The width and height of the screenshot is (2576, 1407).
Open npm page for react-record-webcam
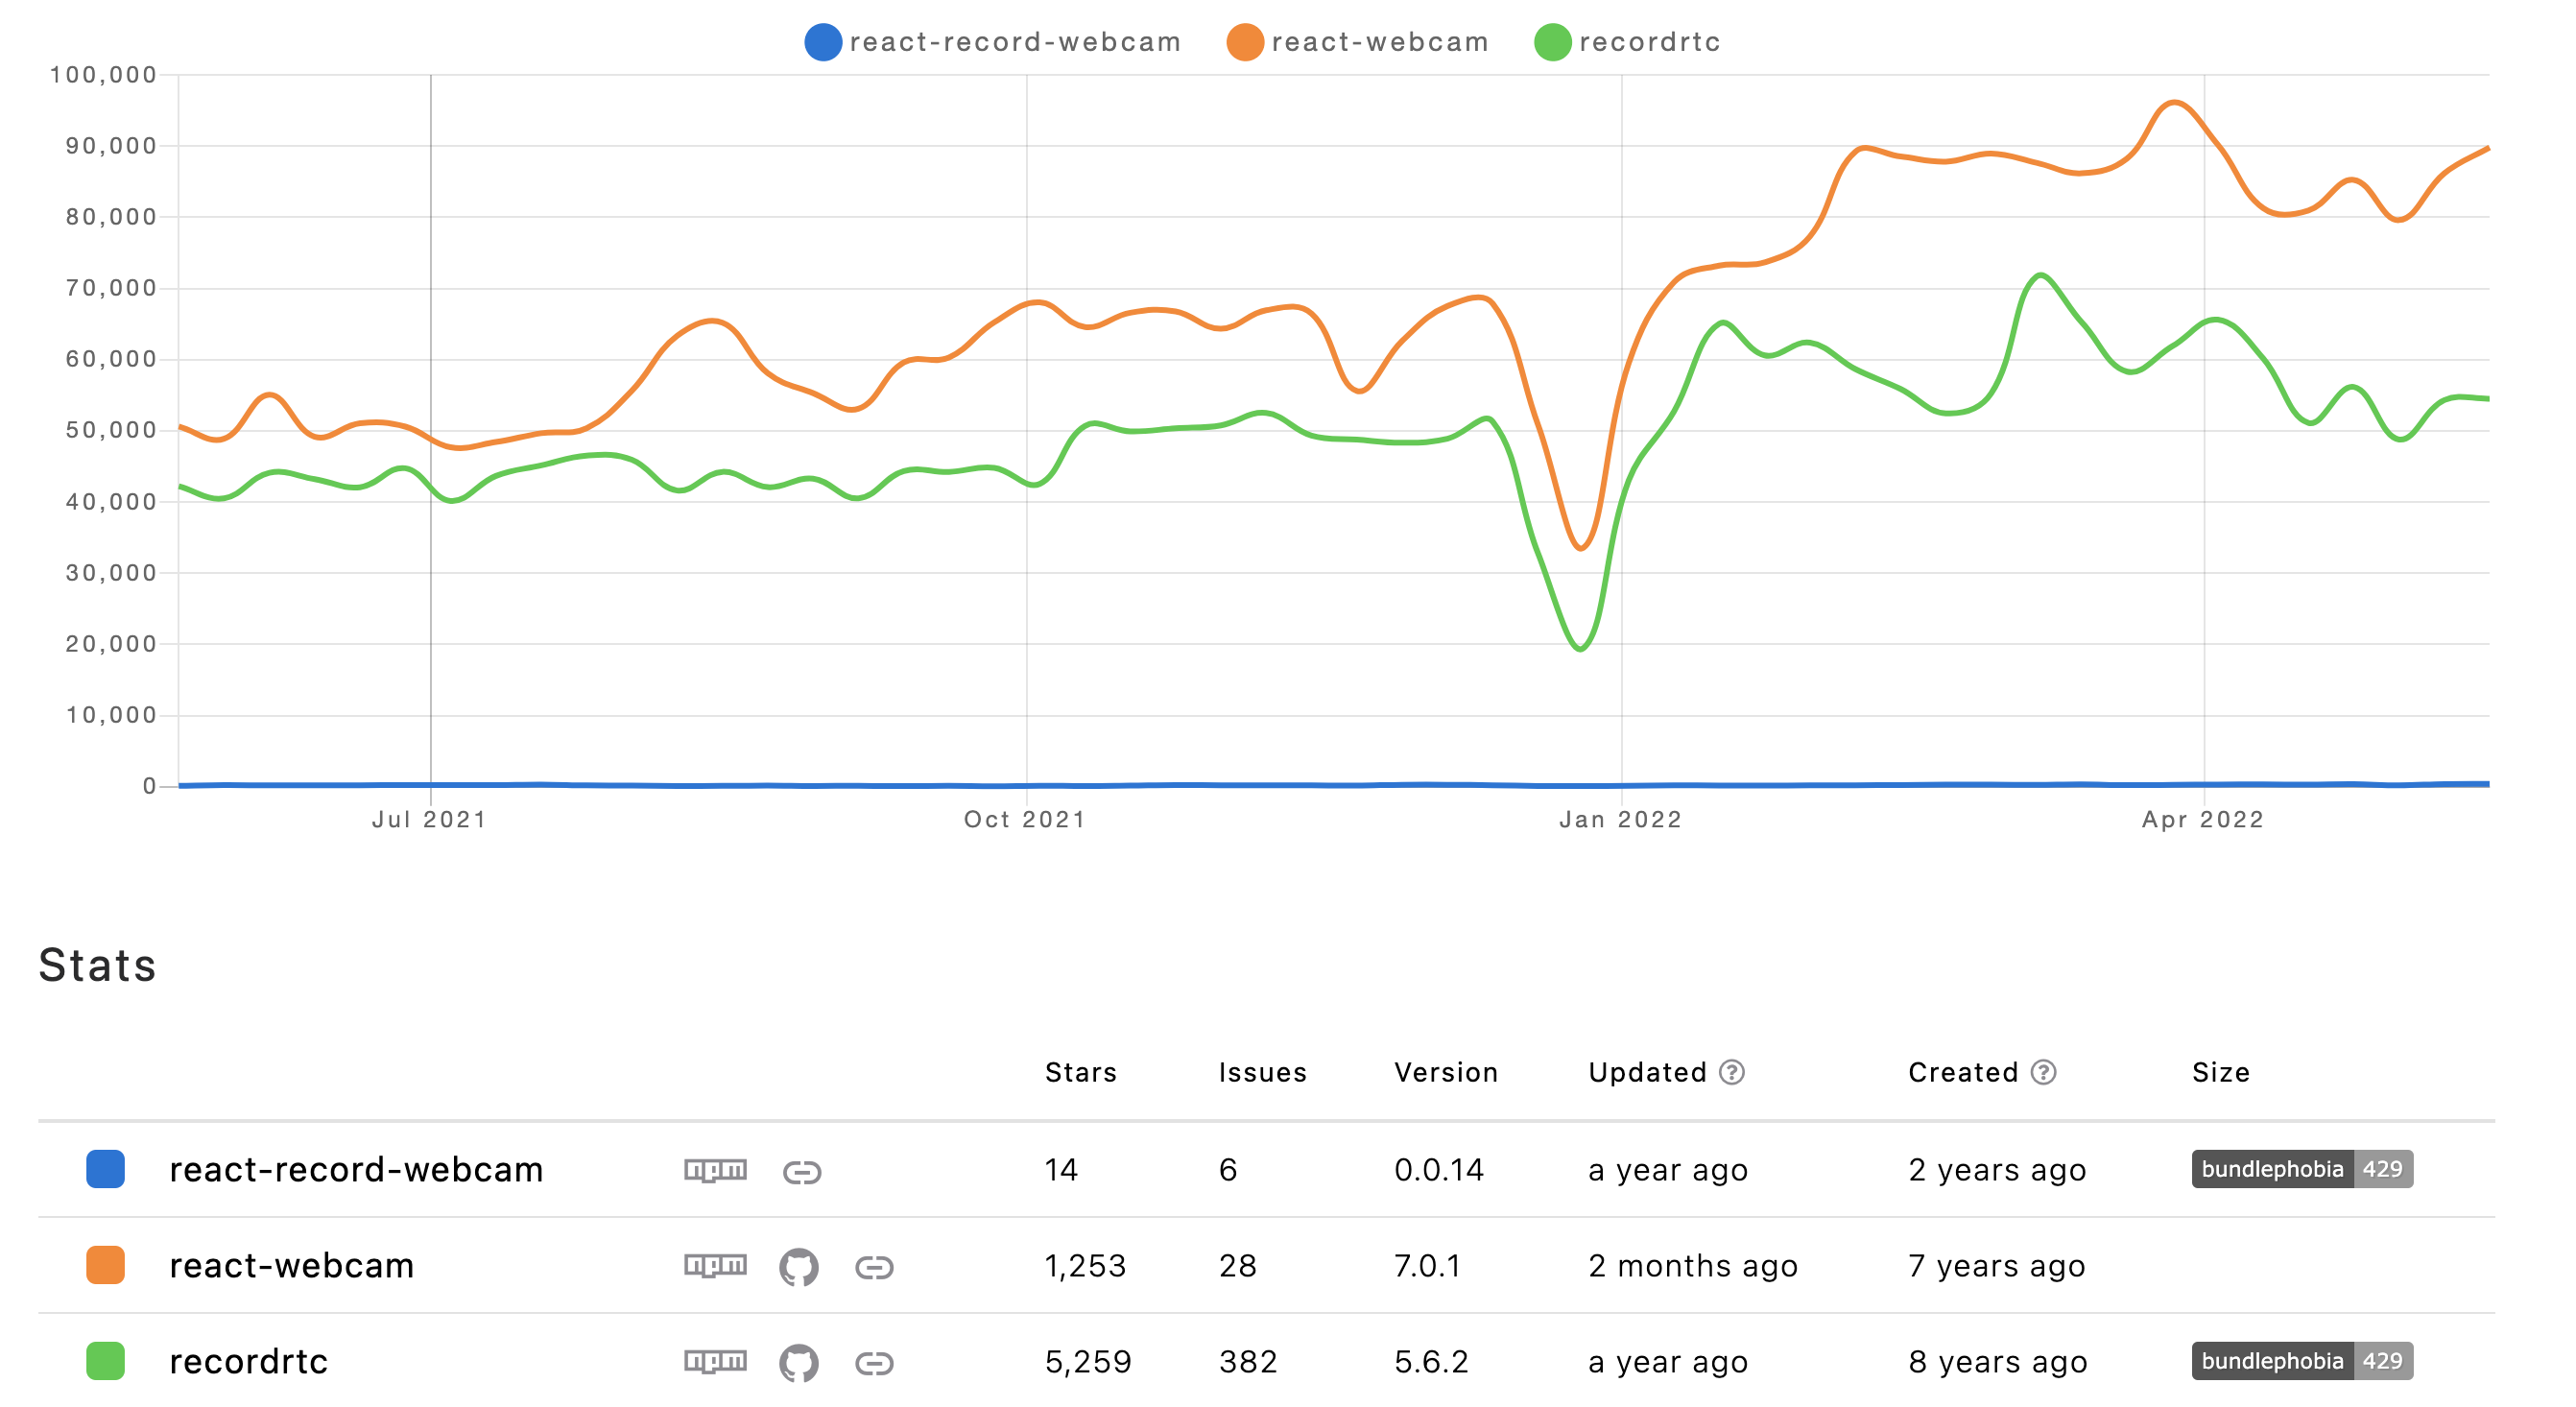coord(715,1169)
